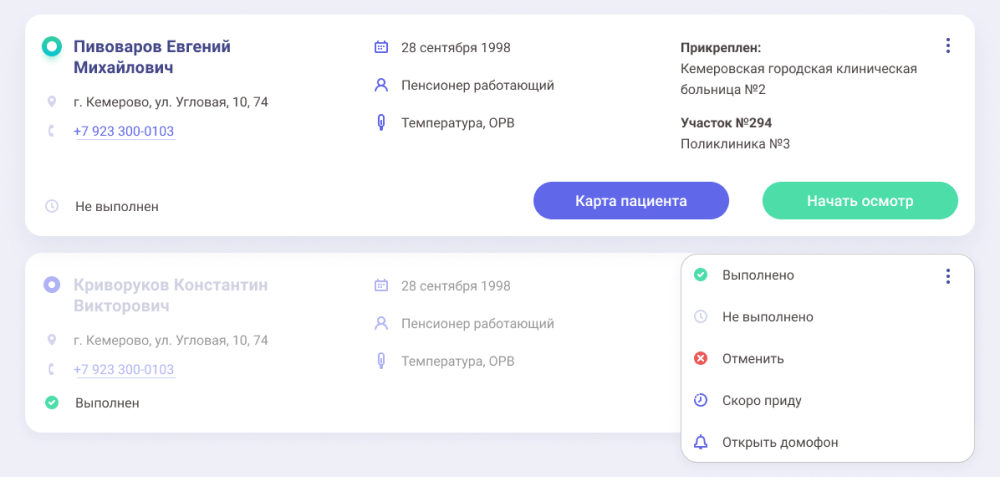The width and height of the screenshot is (1000, 477).
Task: Click the location pin icon on Пивоваров card
Action: 51,102
